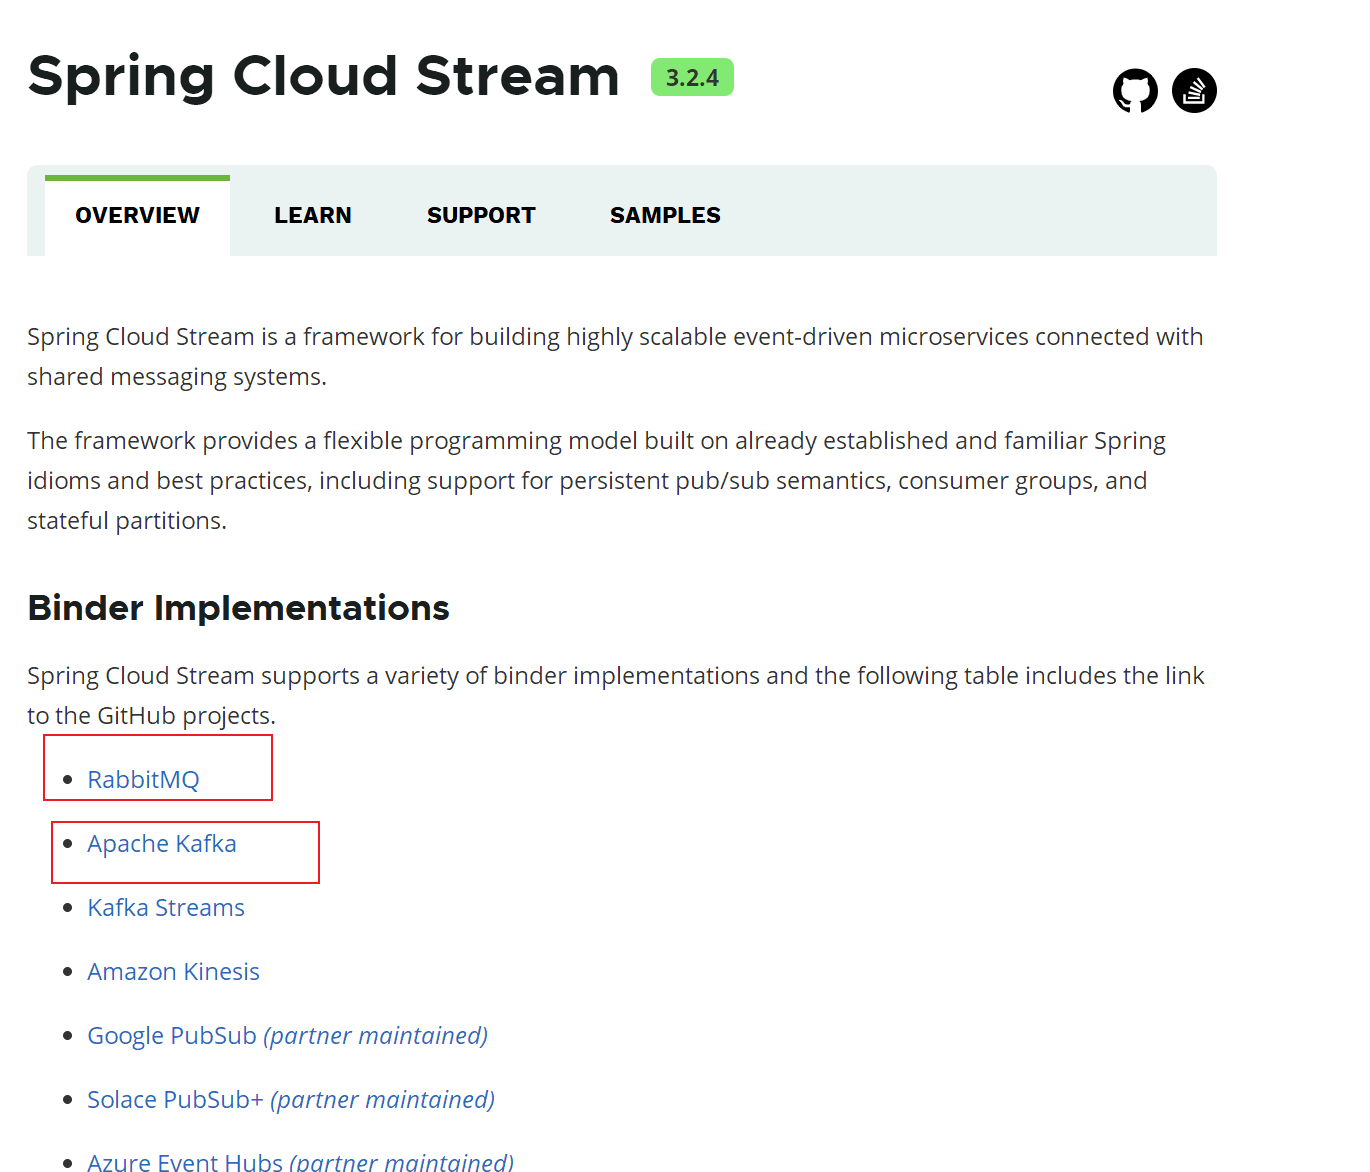Viewport: 1370px width, 1172px height.
Task: Open the Stack Overflow icon link
Action: (1194, 91)
